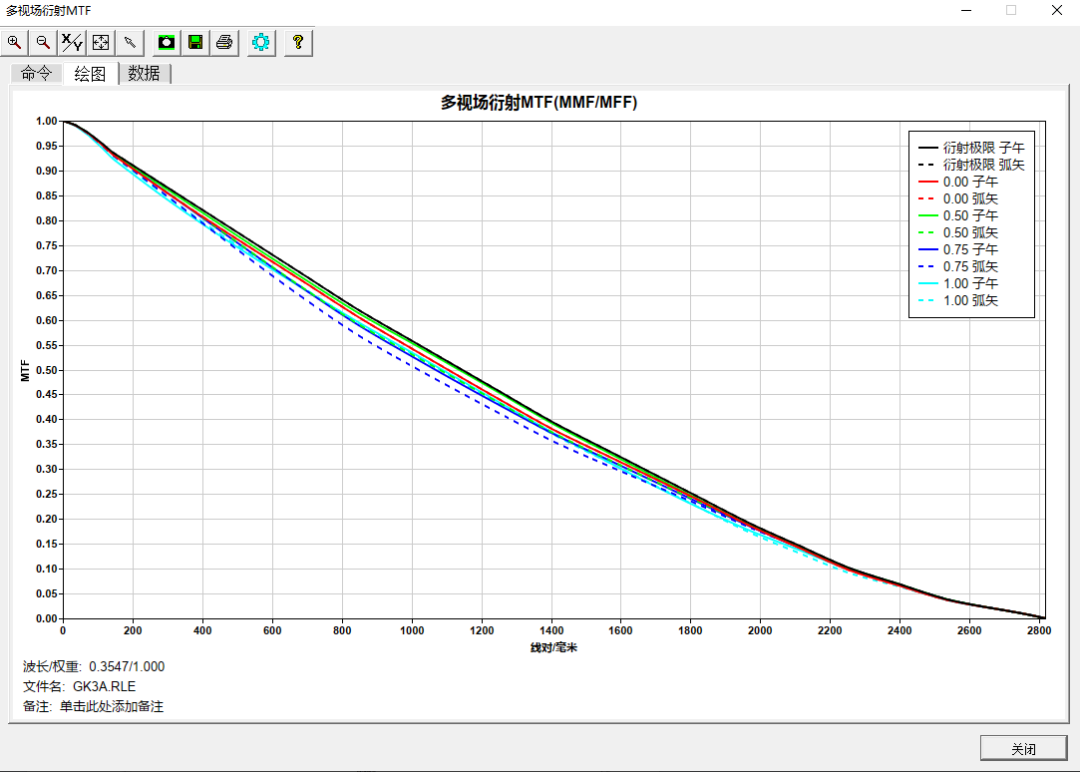1080x772 pixels.
Task: Open settings with the cyan gear icon
Action: (261, 43)
